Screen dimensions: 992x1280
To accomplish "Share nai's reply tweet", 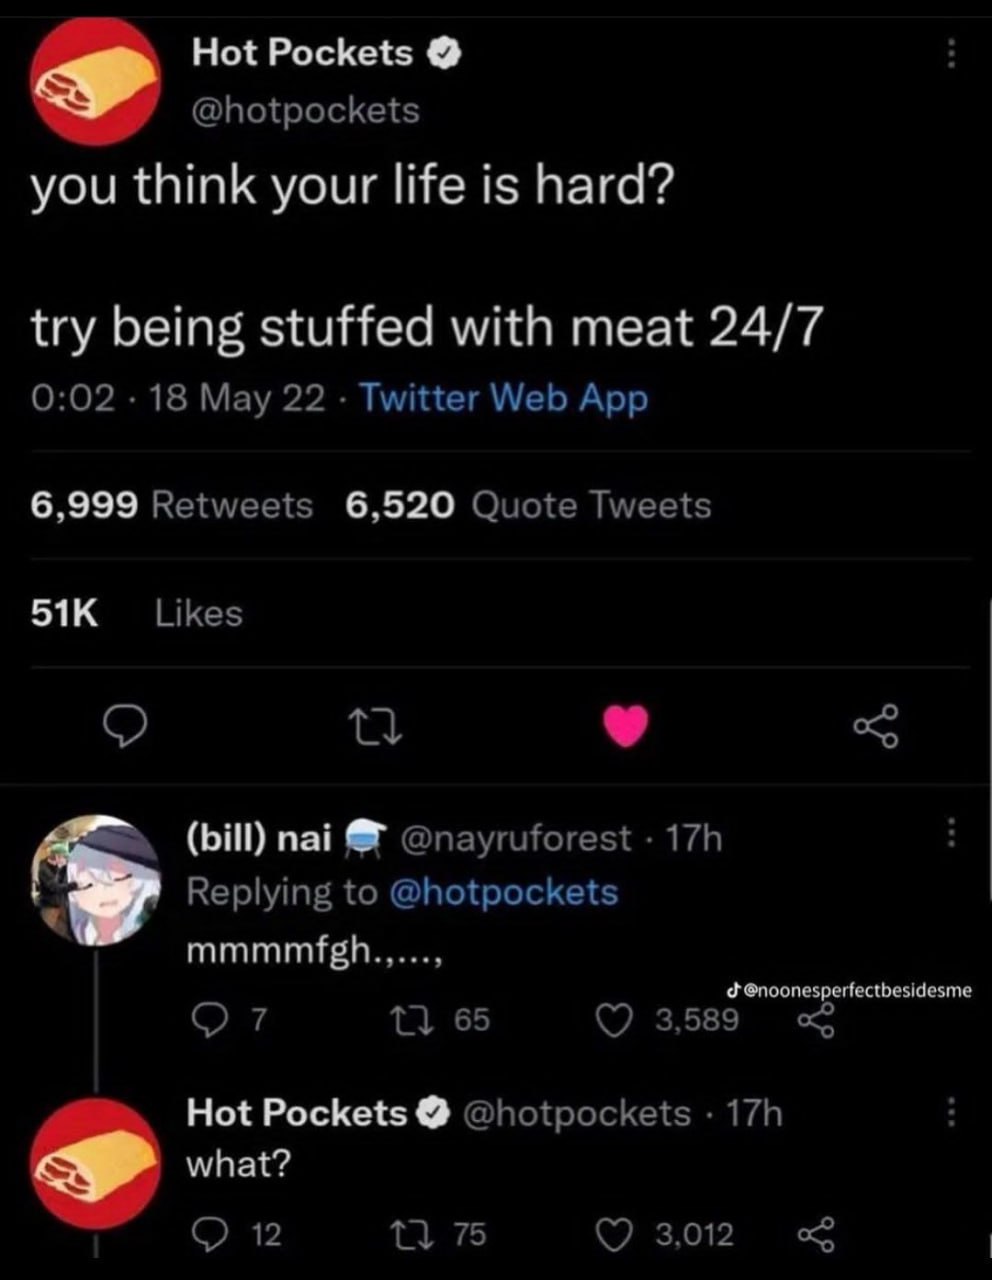I will tap(815, 1022).
